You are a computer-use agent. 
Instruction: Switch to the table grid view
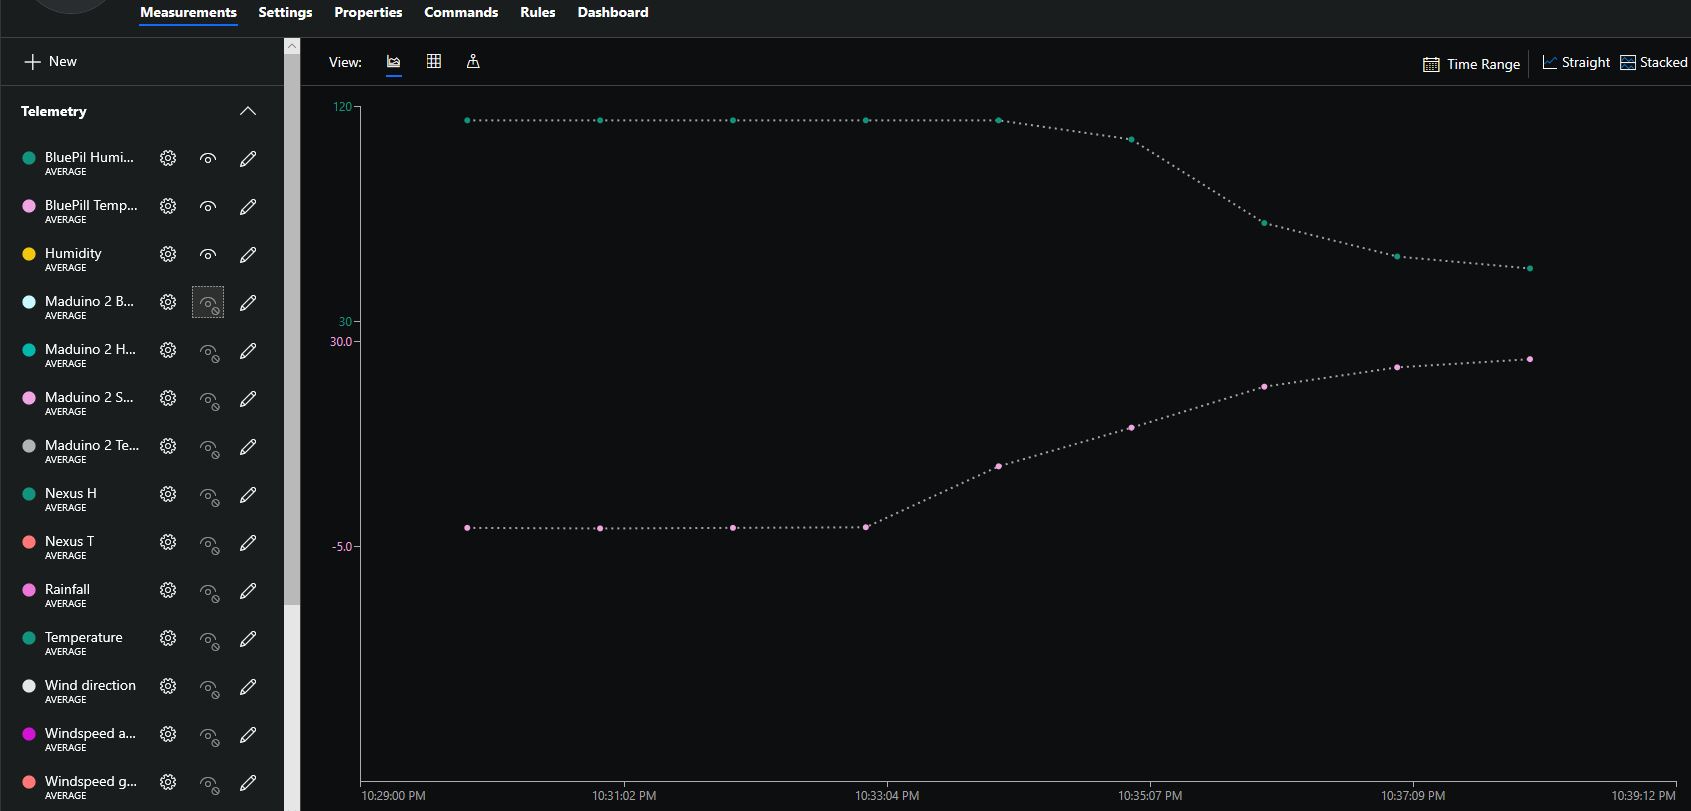pyautogui.click(x=434, y=62)
